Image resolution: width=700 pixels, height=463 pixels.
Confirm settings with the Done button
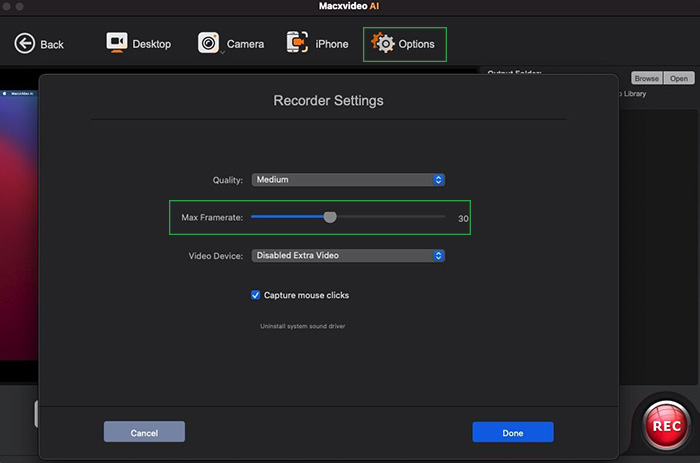click(x=513, y=432)
